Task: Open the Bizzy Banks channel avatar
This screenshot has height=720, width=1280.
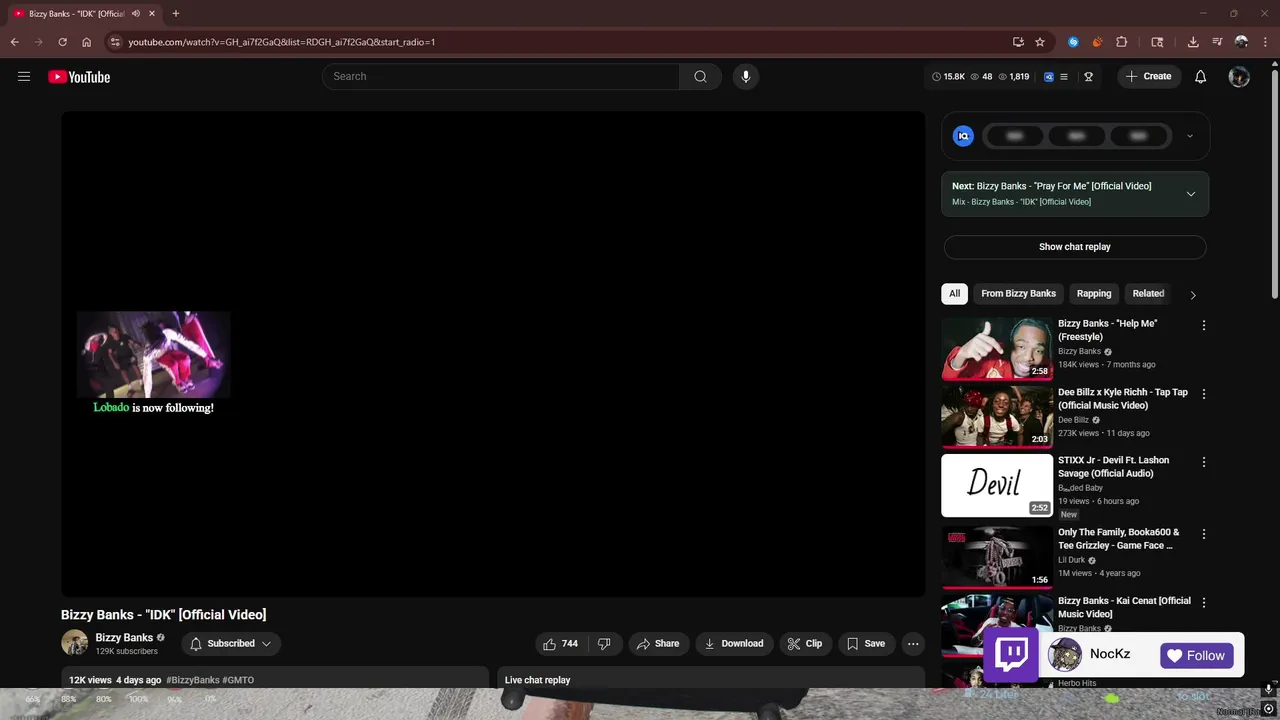Action: coord(75,644)
